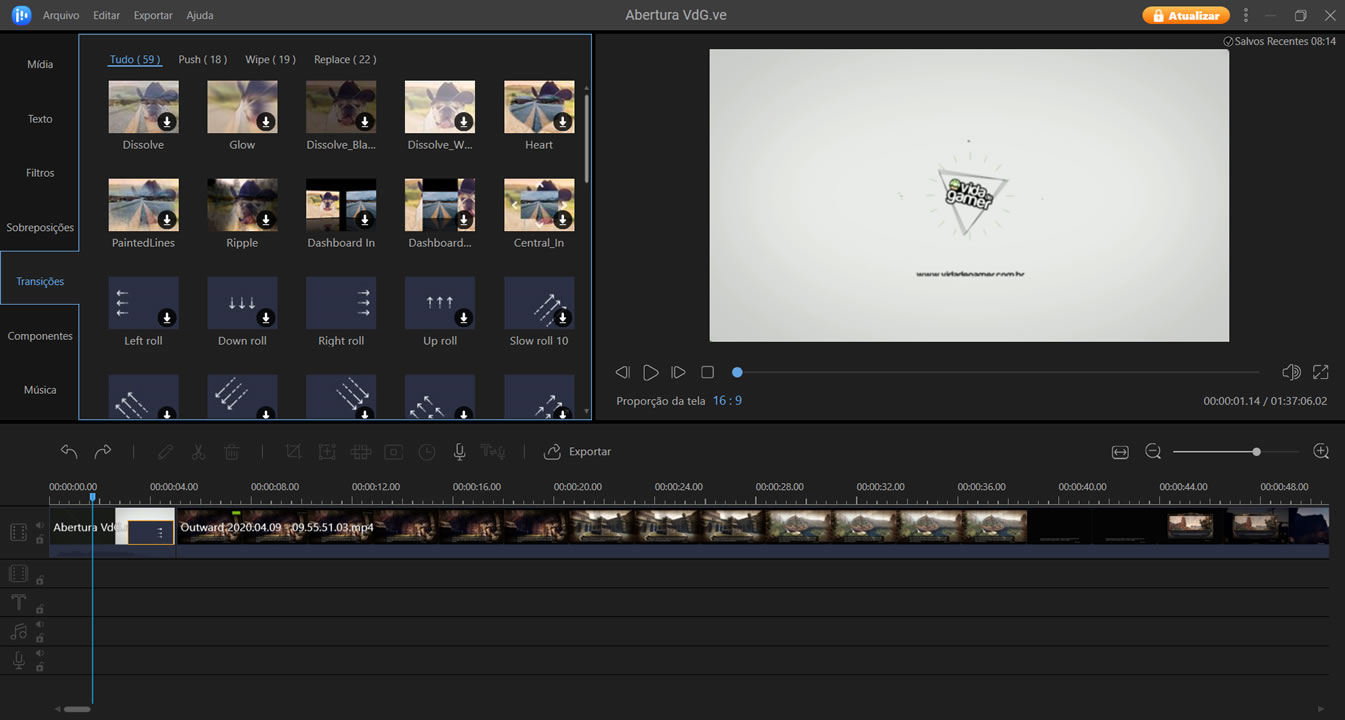
Task: Download the Heart transition
Action: tap(563, 121)
